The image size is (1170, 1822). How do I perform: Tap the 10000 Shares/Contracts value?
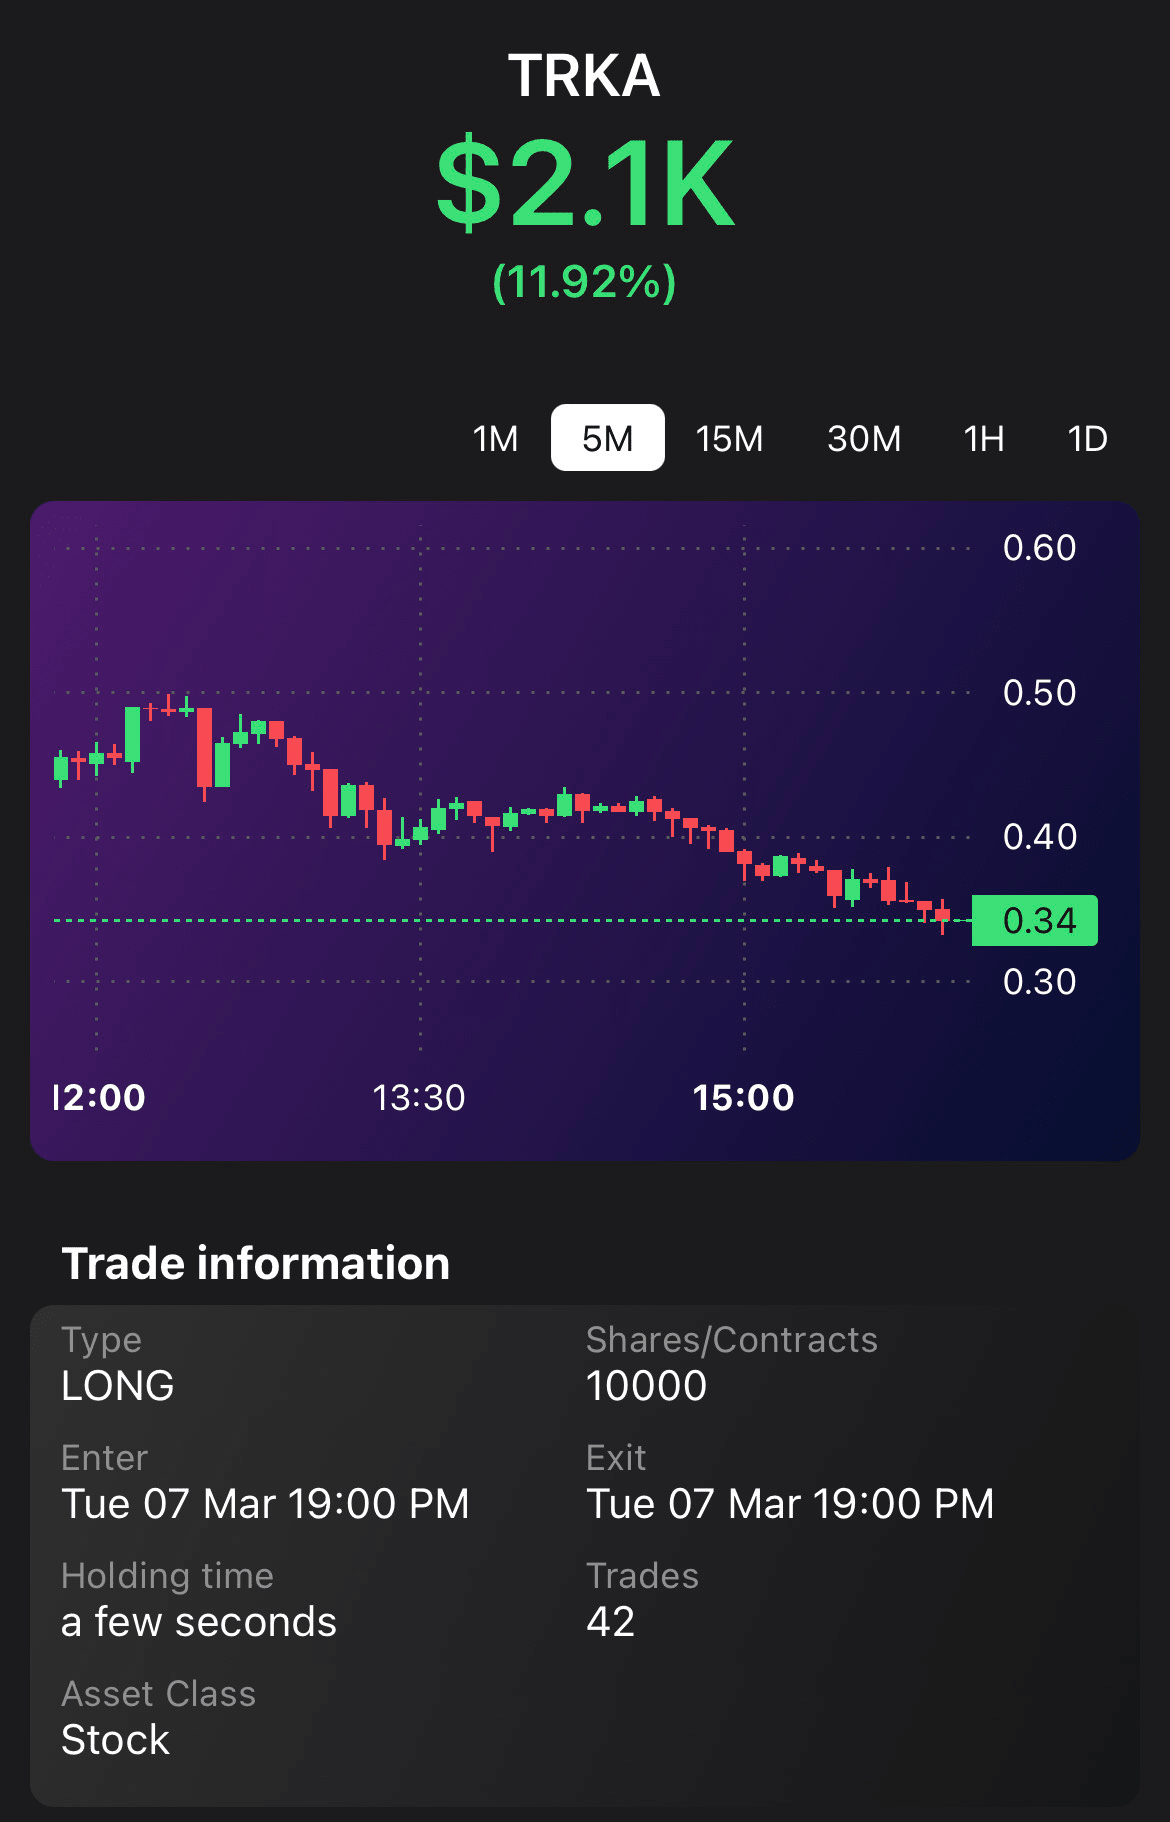point(646,1386)
